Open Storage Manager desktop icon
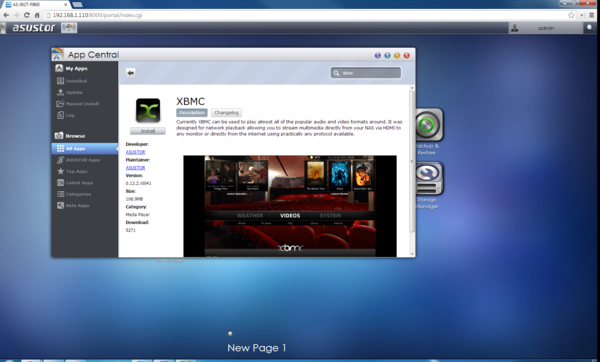This screenshot has height=362, width=600. tap(428, 185)
